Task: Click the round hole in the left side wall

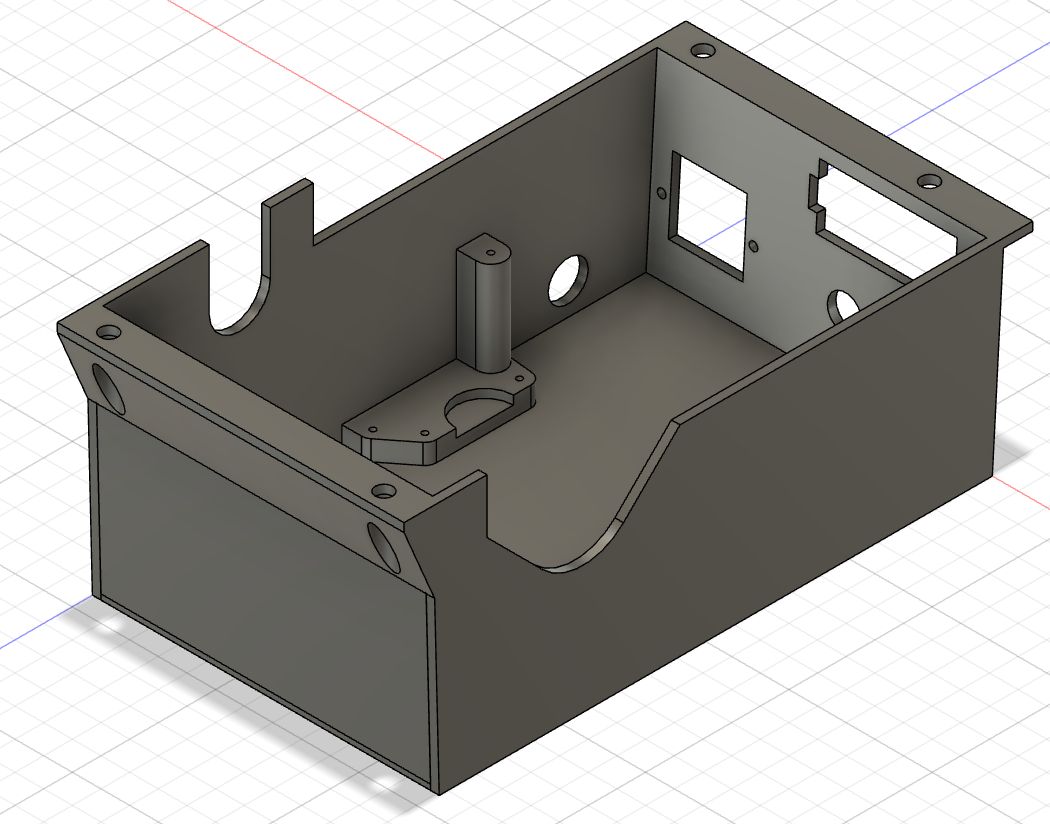Action: coord(567,280)
